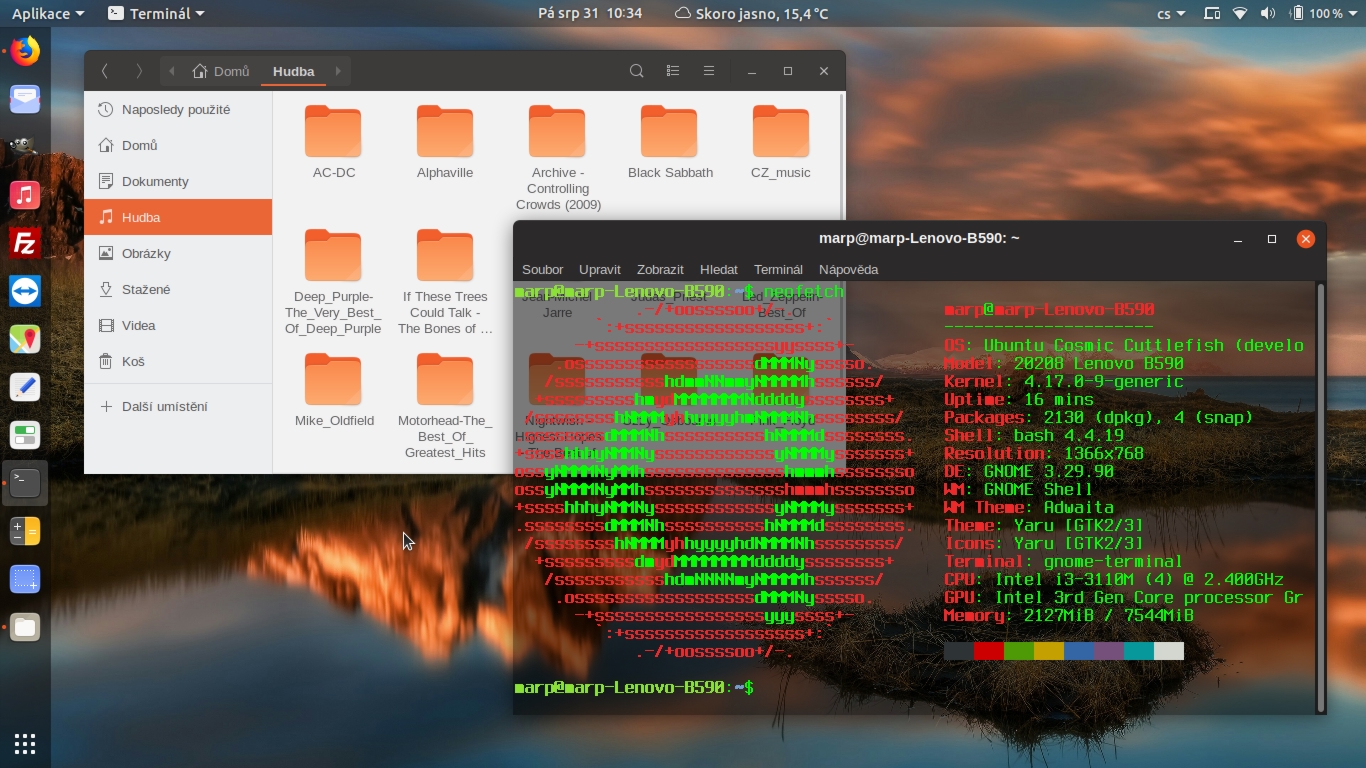
Task: Open the Soubor menu in the terminal
Action: (x=542, y=269)
